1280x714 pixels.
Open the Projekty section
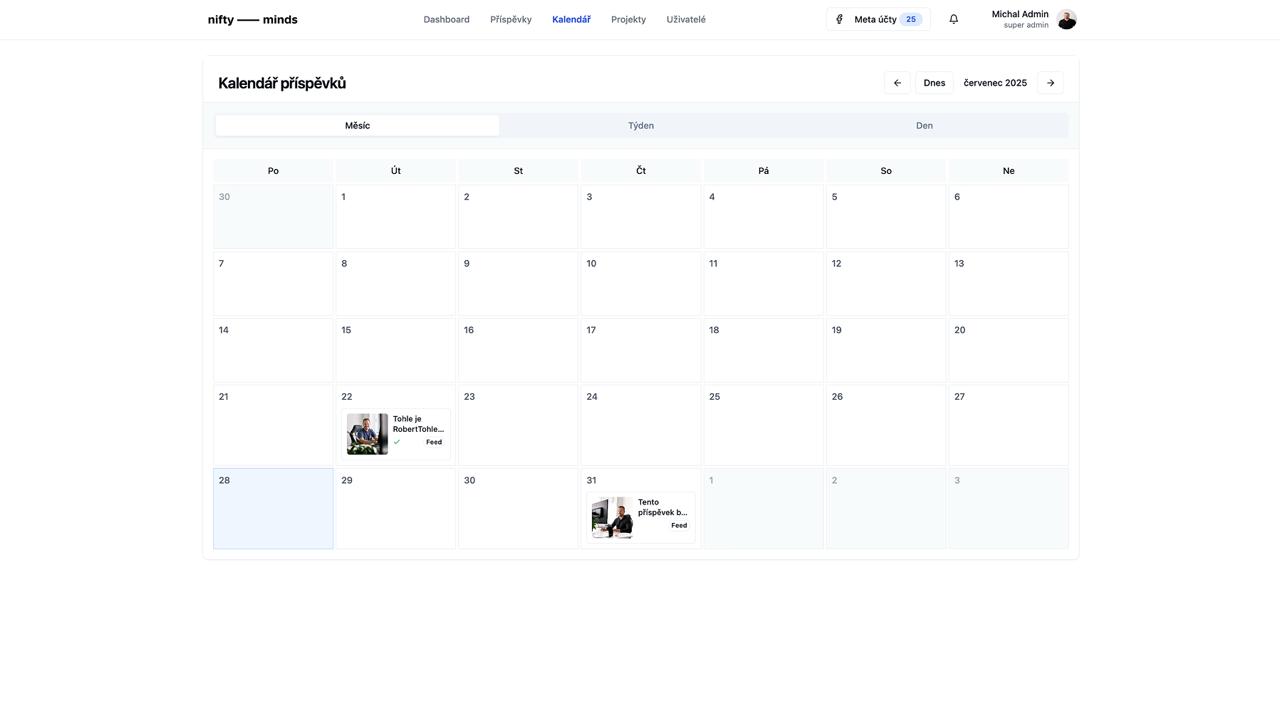point(628,19)
